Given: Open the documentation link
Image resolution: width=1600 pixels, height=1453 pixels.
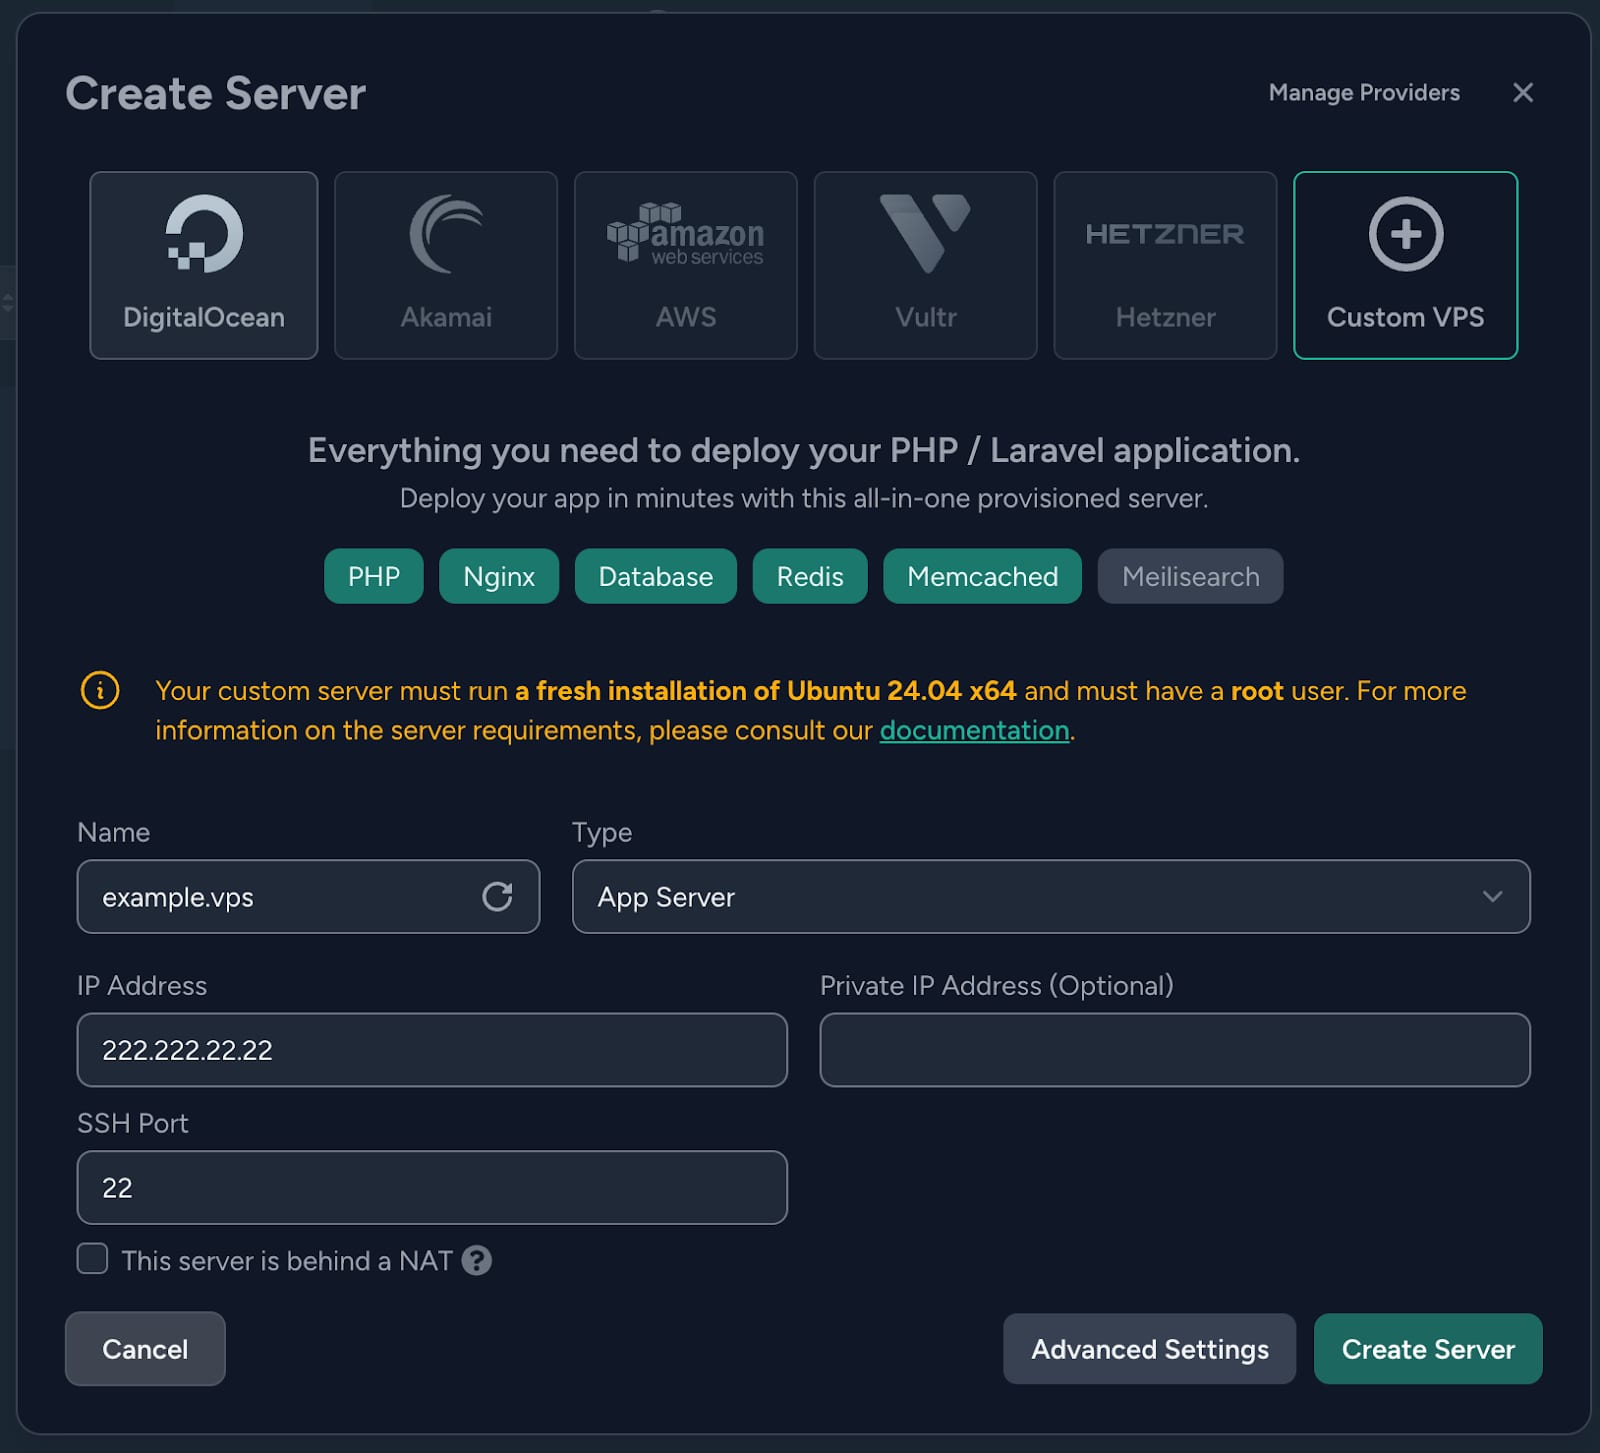Looking at the screenshot, I should [x=974, y=731].
